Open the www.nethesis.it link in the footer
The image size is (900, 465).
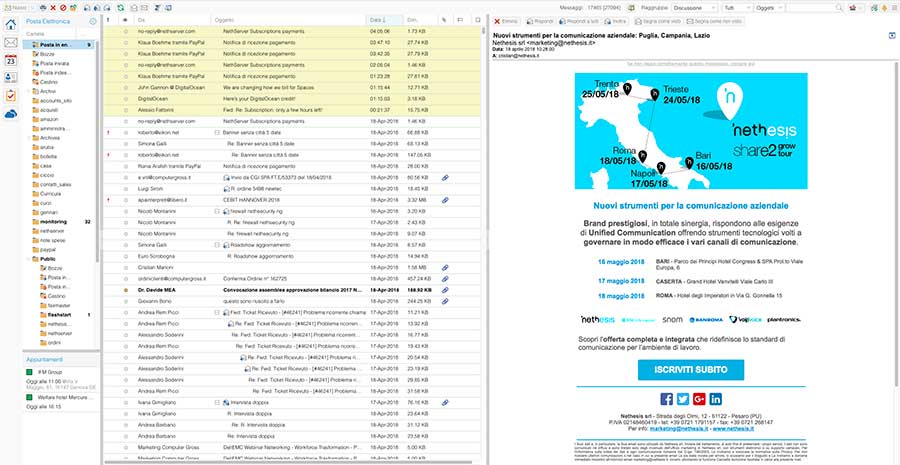[733, 428]
